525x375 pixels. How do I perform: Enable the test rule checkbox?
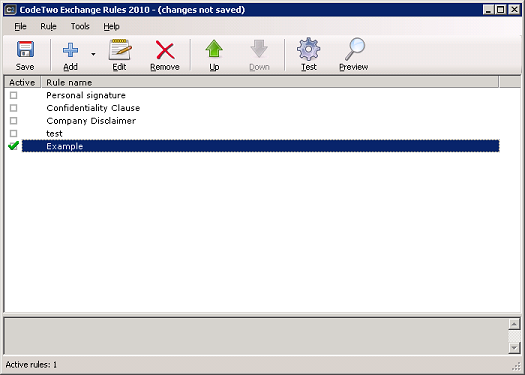pyautogui.click(x=13, y=134)
